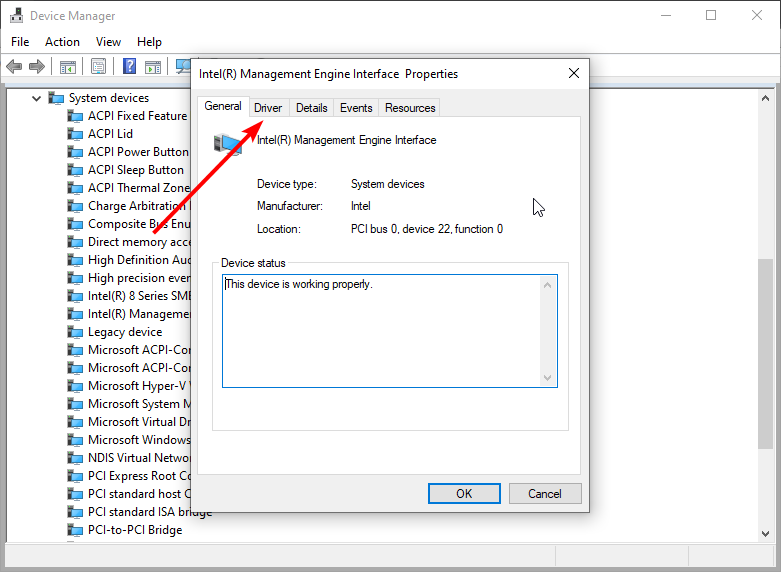Select Microsoft System Management tree item
The width and height of the screenshot is (781, 572).
(x=139, y=404)
